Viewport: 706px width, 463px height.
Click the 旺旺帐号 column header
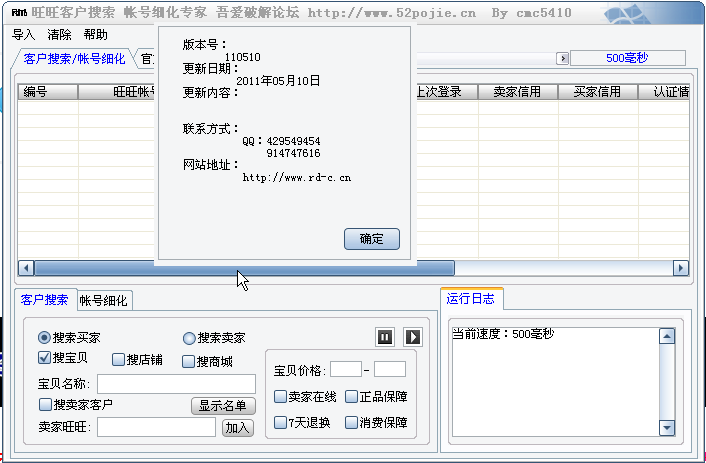tap(116, 91)
